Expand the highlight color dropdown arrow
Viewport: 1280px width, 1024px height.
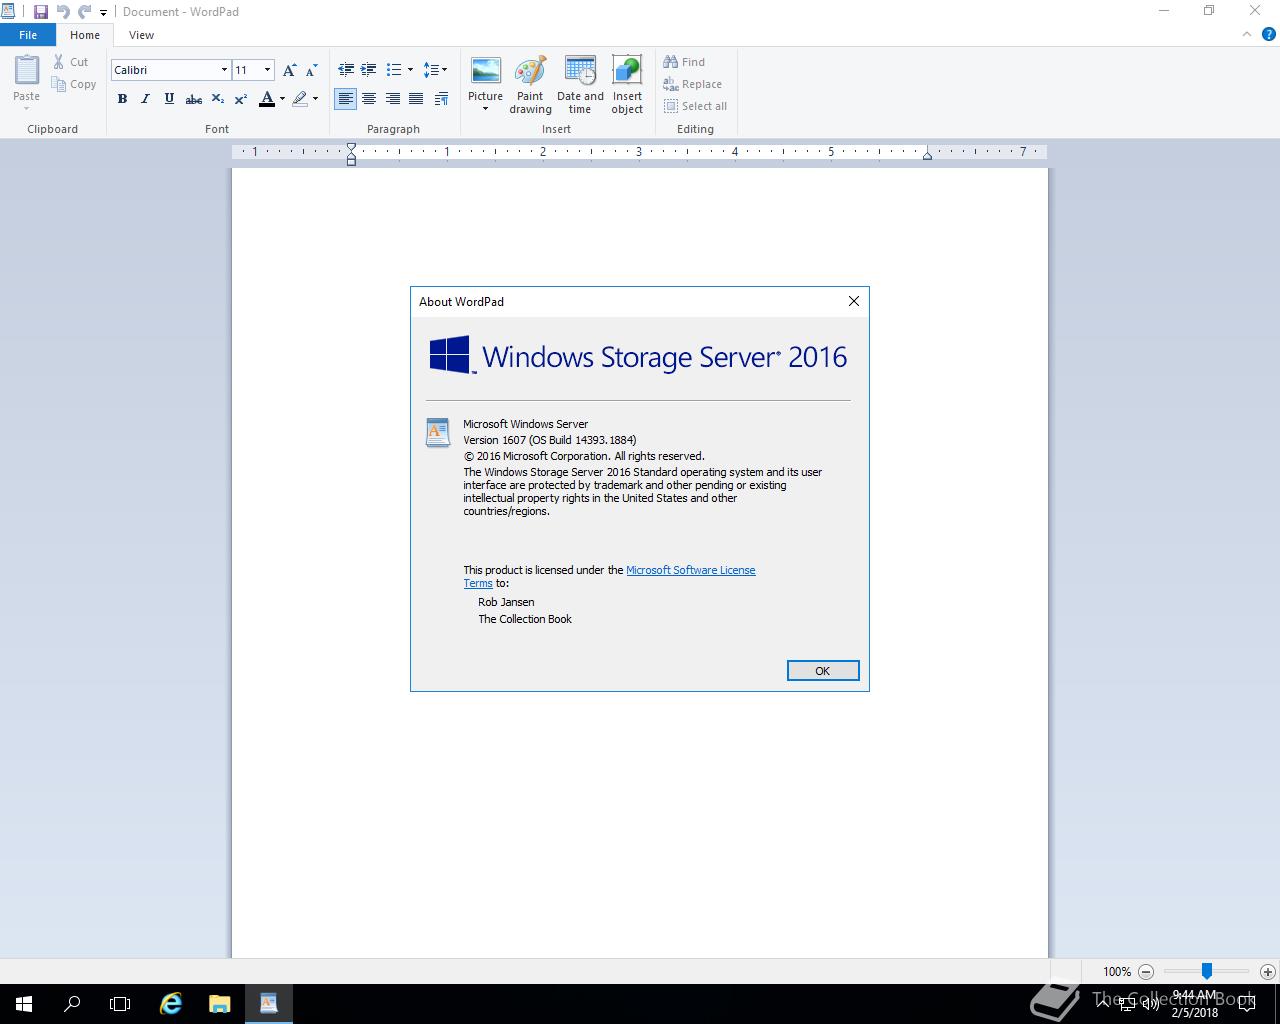pyautogui.click(x=315, y=99)
